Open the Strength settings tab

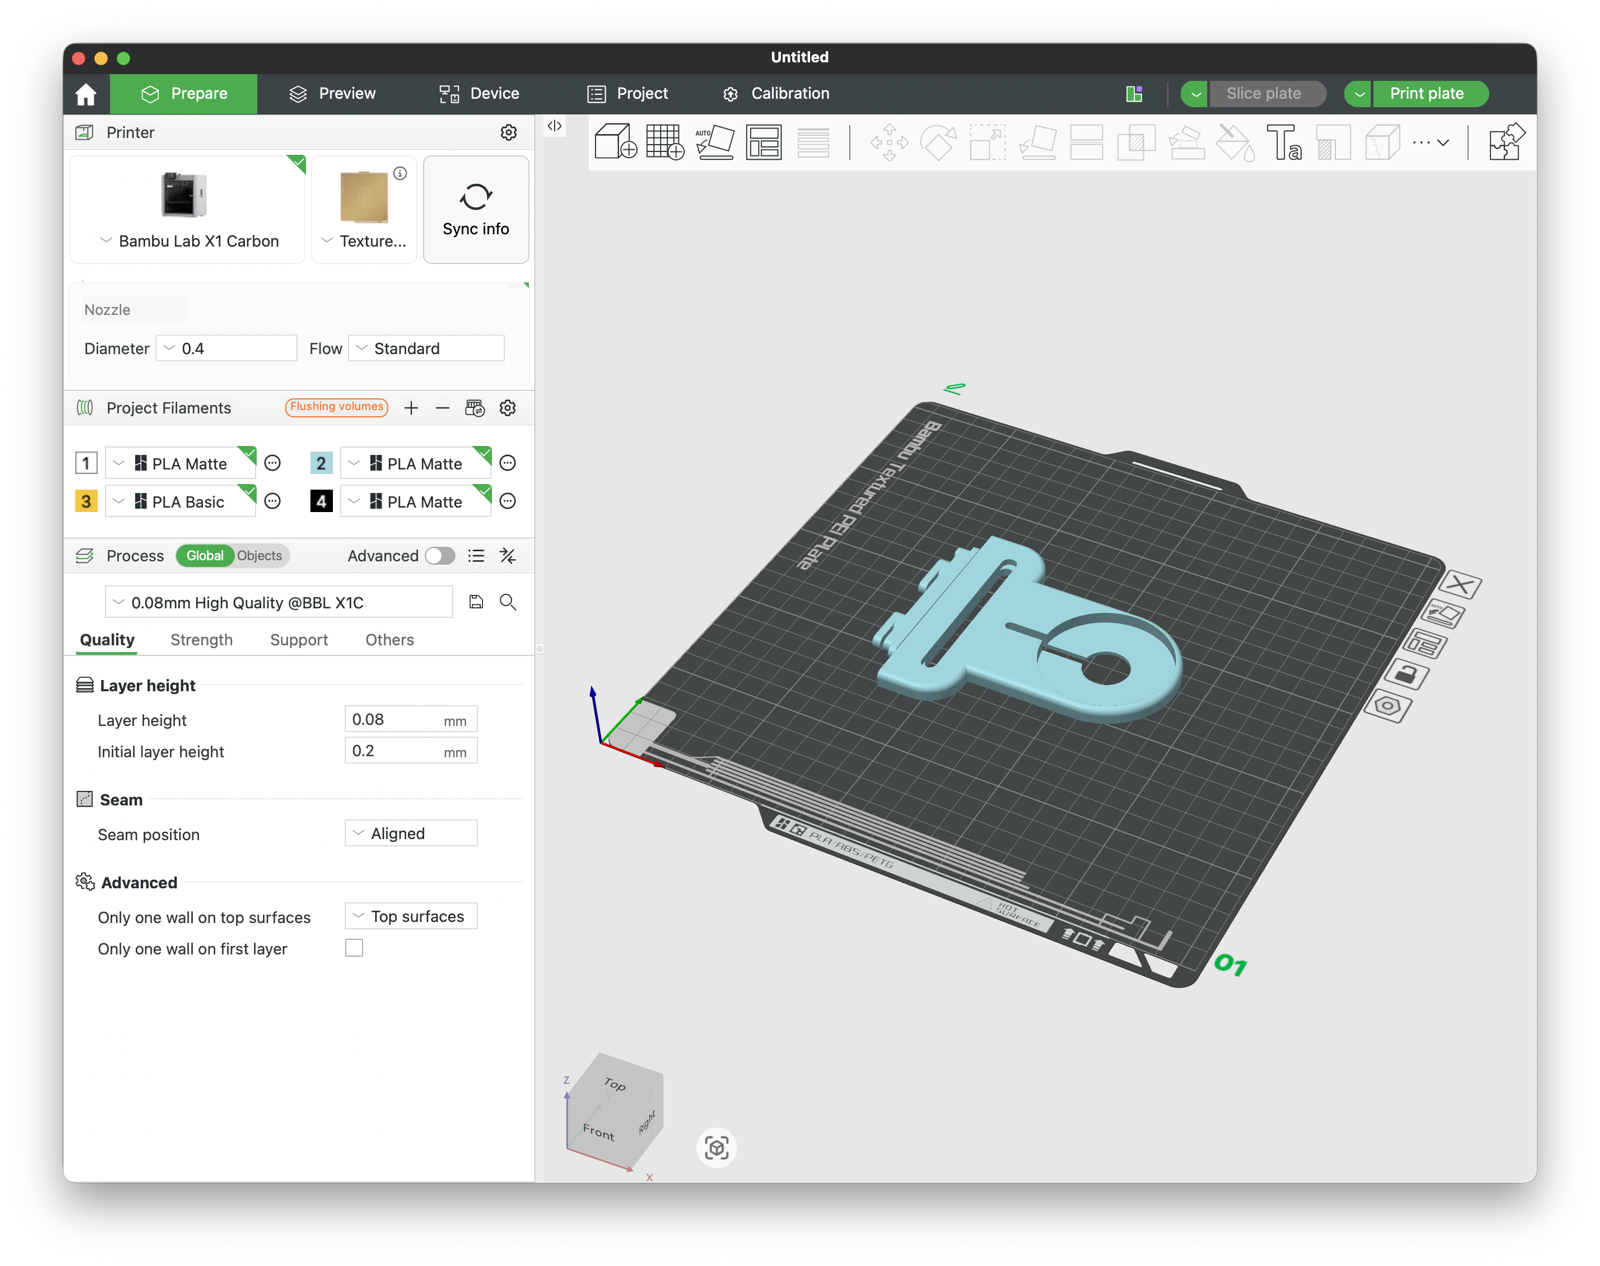pyautogui.click(x=201, y=640)
